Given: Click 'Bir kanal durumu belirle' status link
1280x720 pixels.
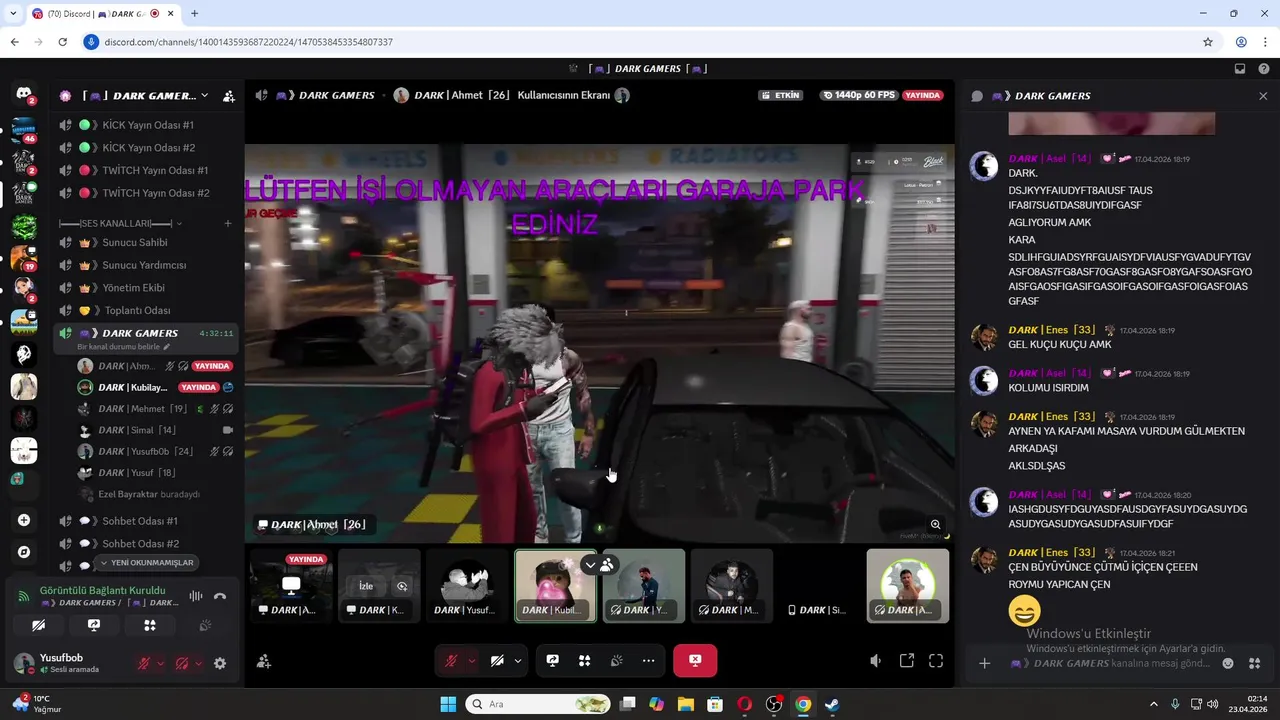Looking at the screenshot, I should click(123, 347).
